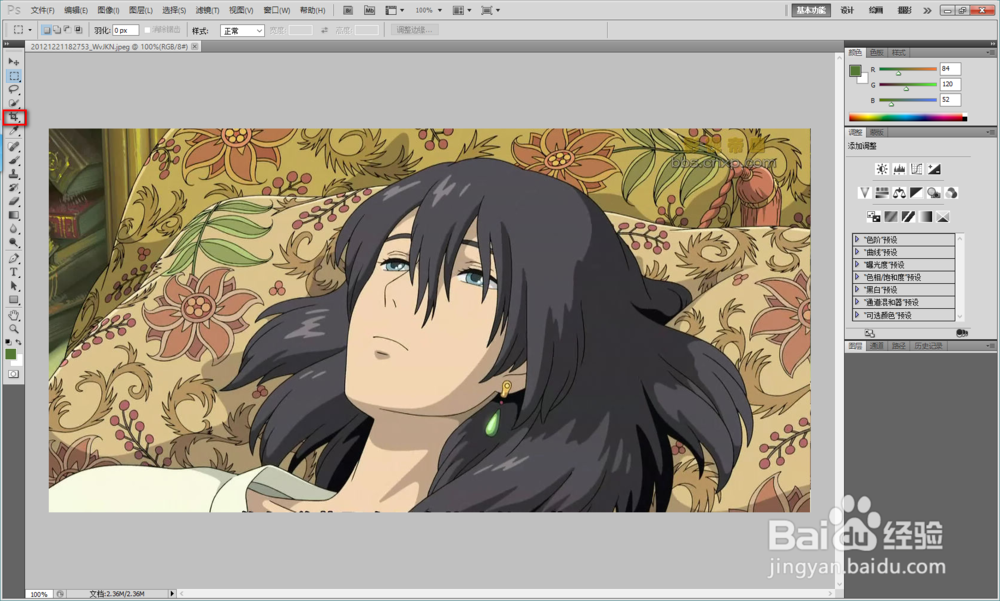Image resolution: width=1000 pixels, height=601 pixels.
Task: Enable New Selection mode in options bar
Action: pos(47,30)
